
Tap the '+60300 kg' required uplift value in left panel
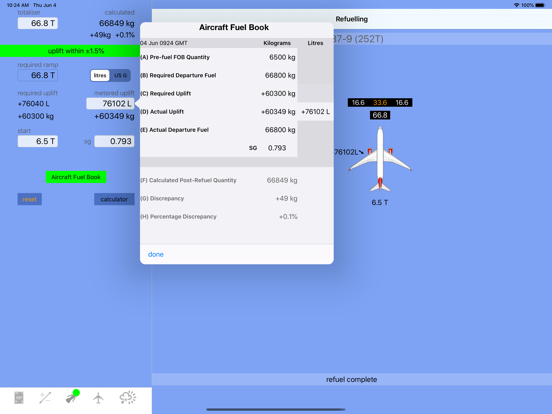coord(36,116)
